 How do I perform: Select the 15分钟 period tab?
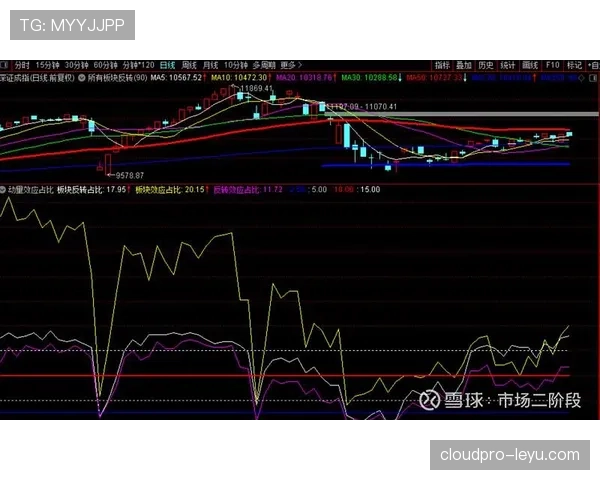(47, 65)
